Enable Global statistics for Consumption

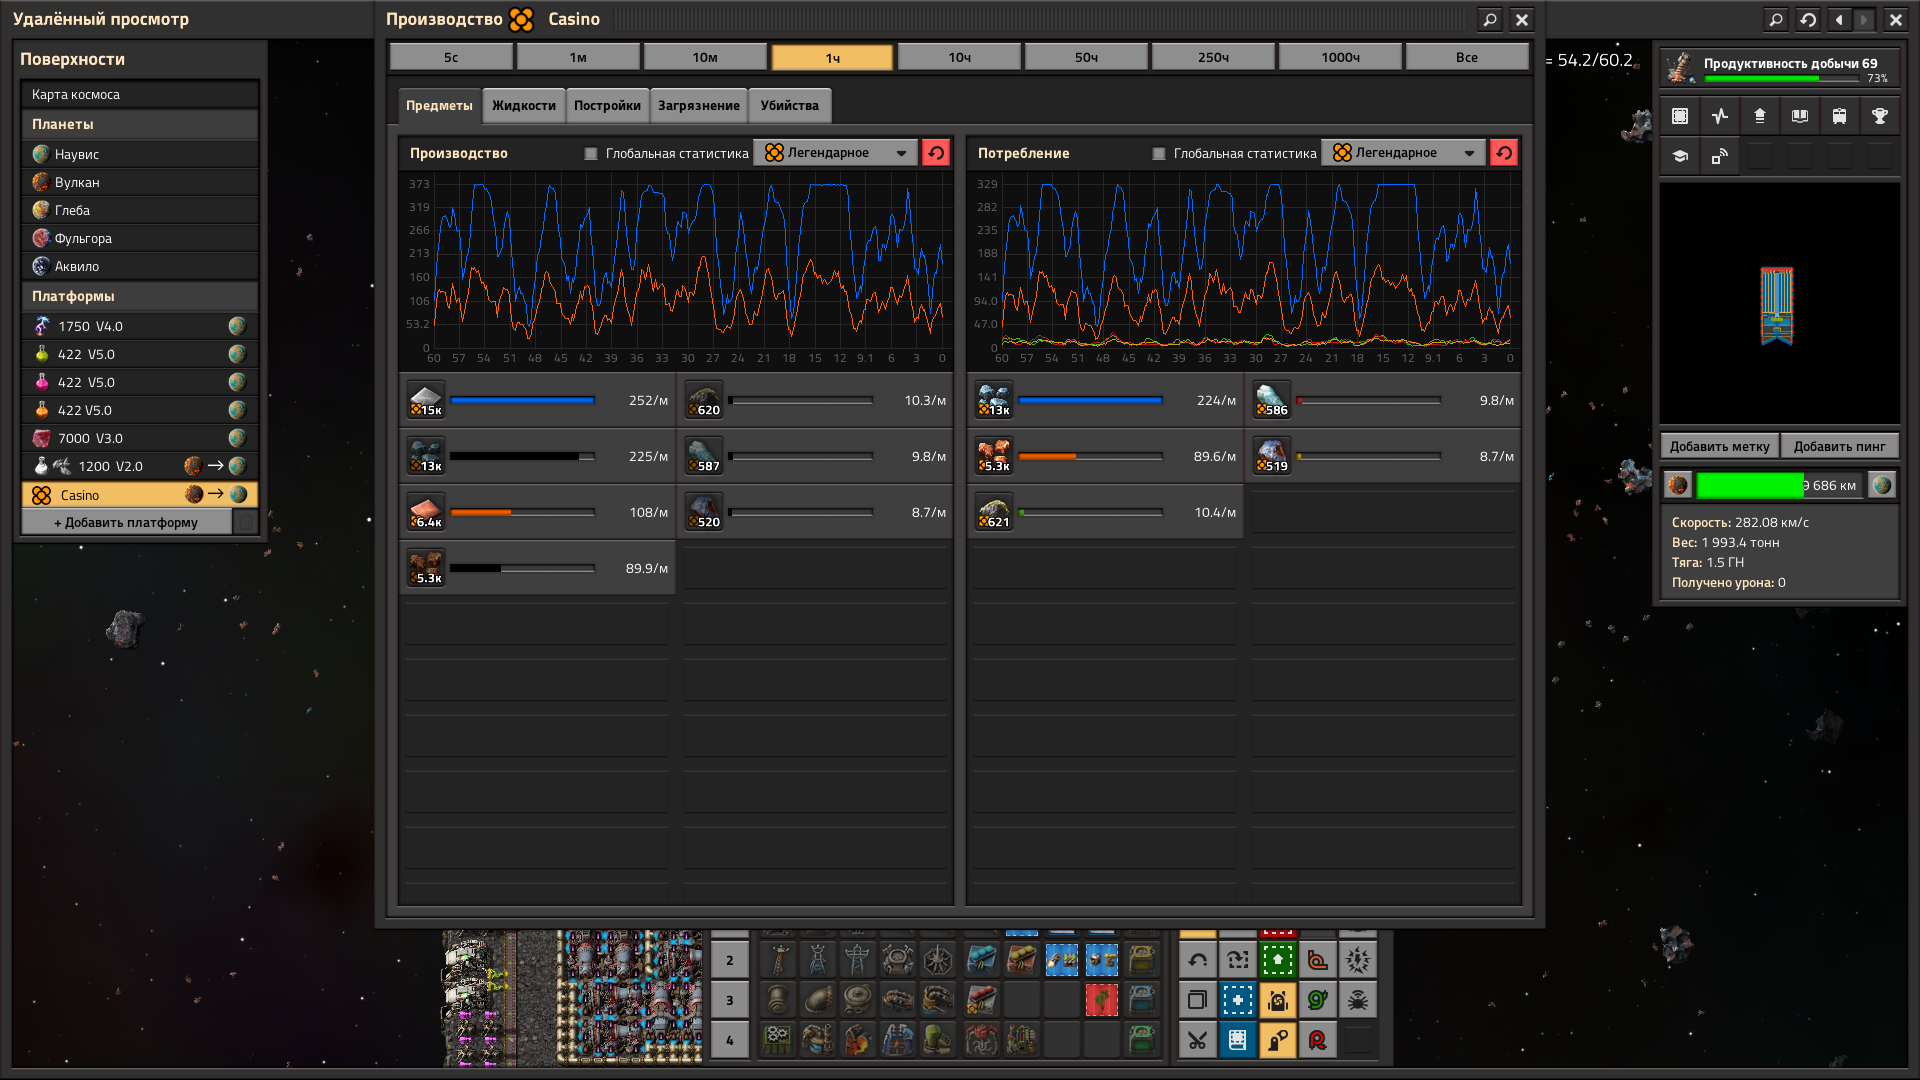point(1159,154)
